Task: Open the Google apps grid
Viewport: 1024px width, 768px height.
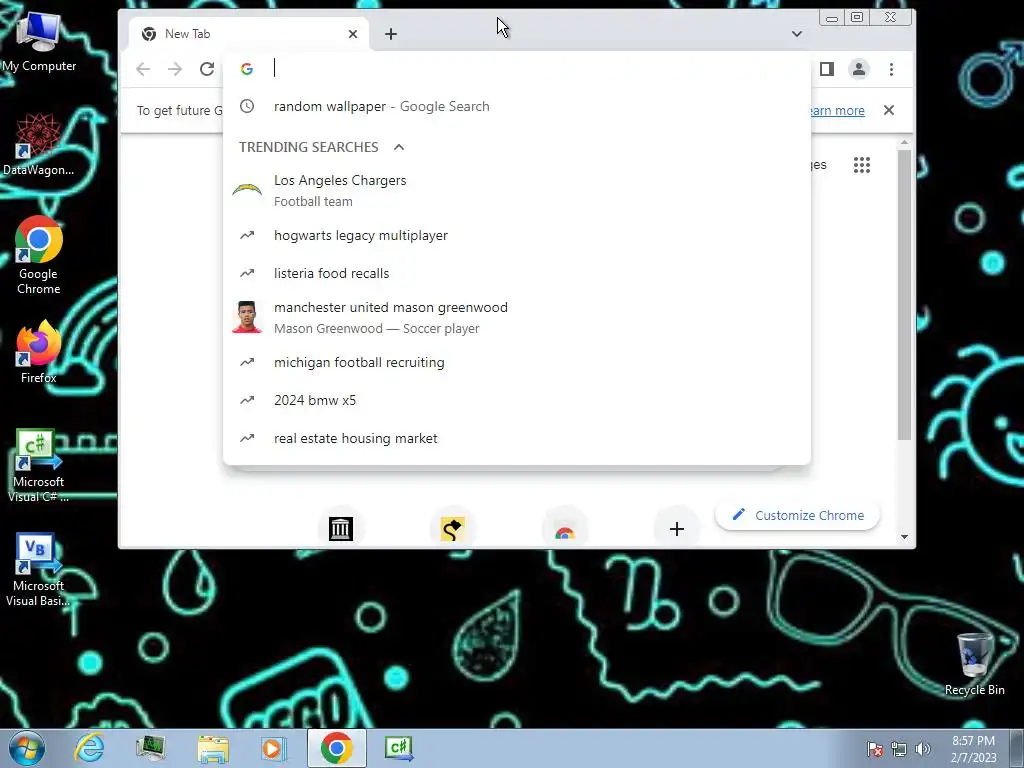Action: (x=862, y=165)
